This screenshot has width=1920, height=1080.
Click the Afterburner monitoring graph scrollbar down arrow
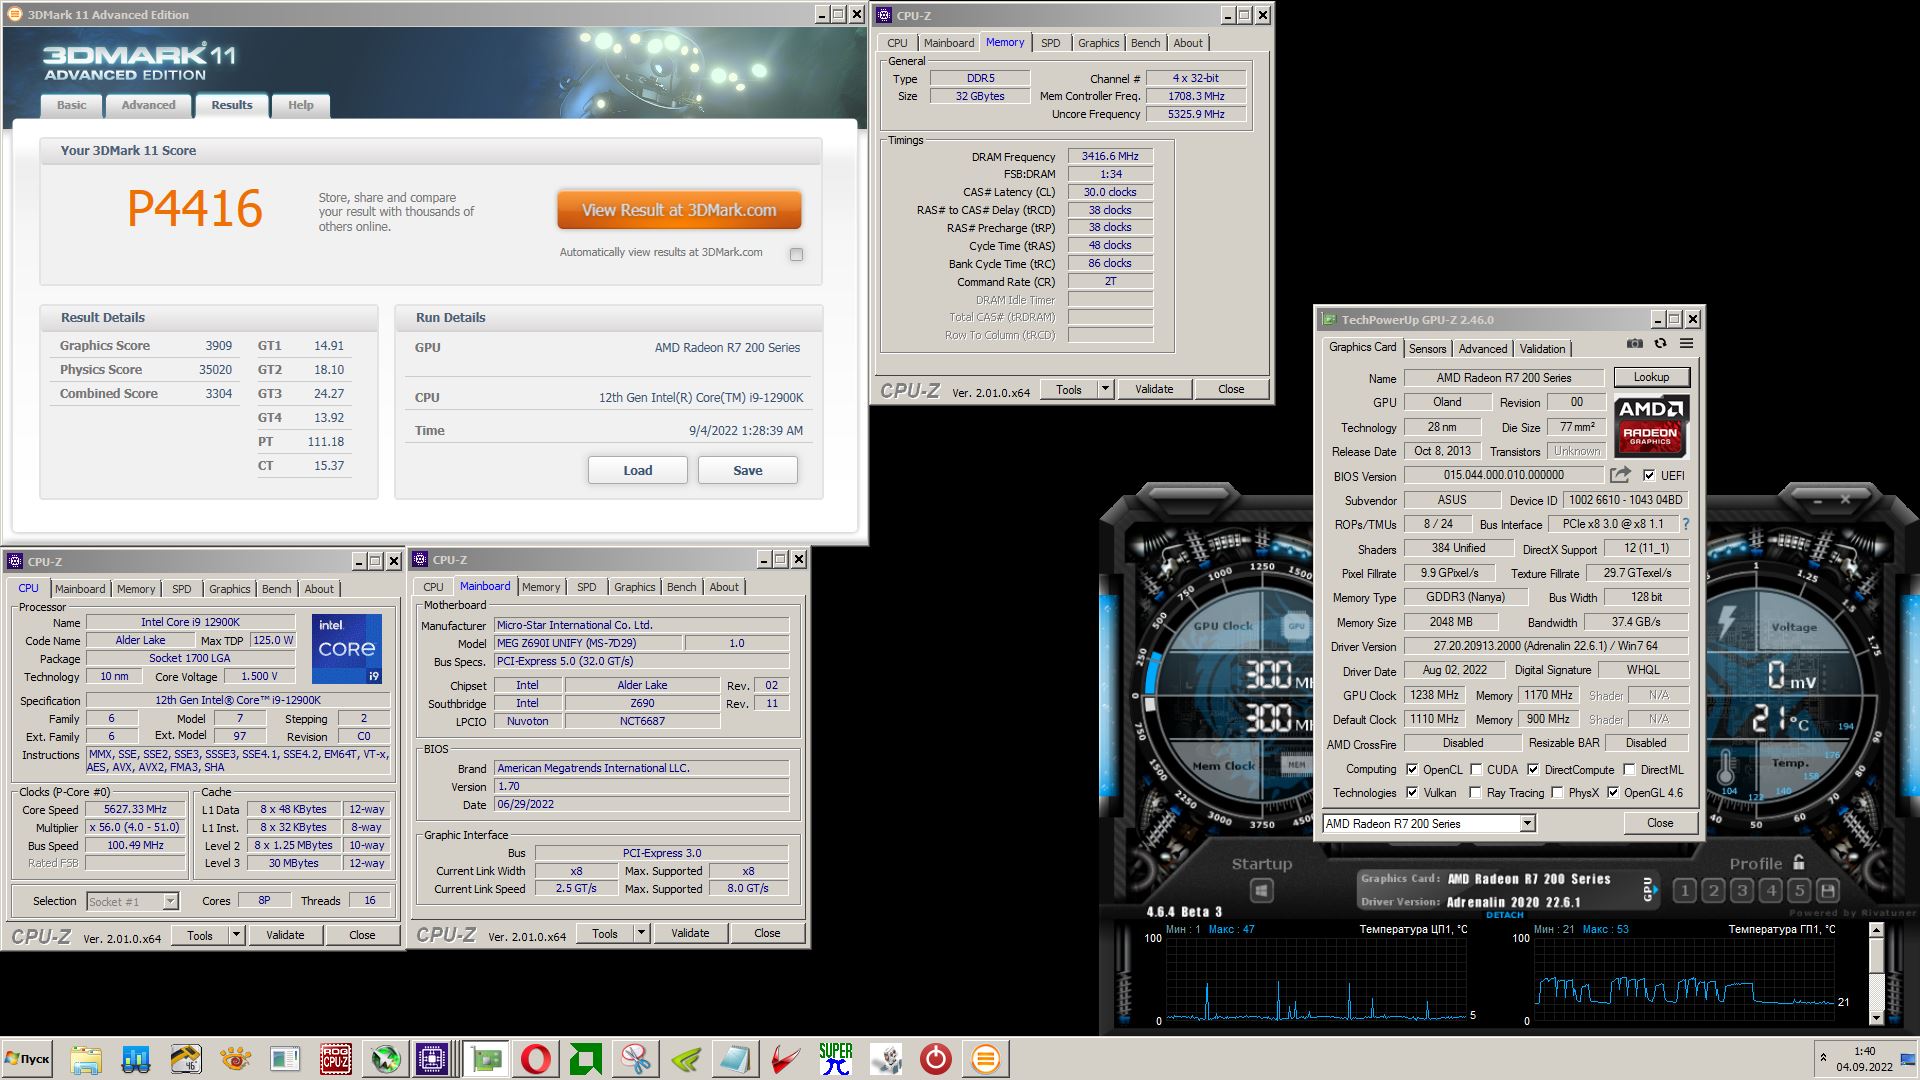(1876, 1018)
